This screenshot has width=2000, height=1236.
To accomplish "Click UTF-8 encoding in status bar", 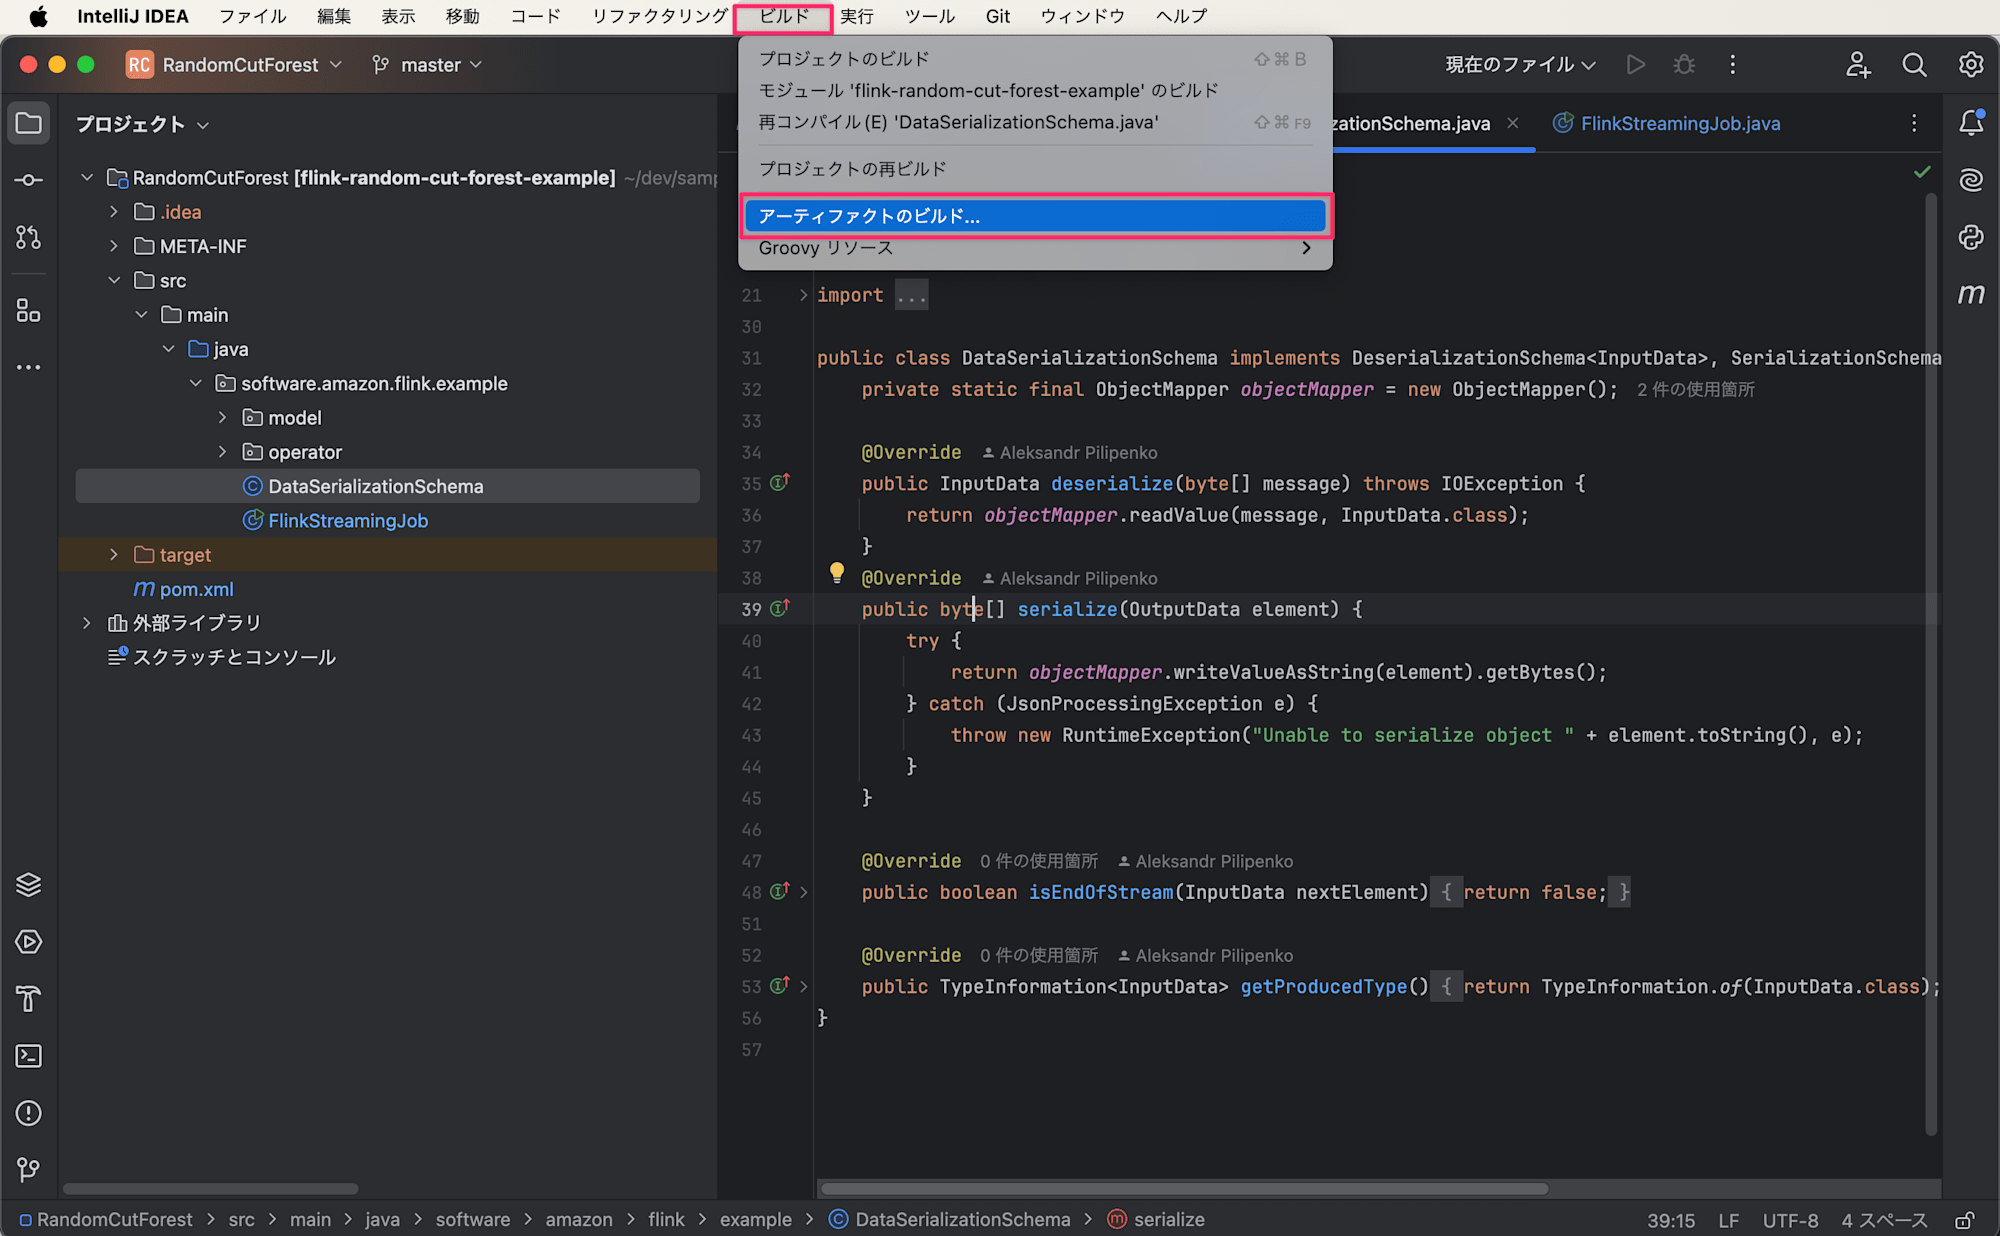I will click(1790, 1220).
